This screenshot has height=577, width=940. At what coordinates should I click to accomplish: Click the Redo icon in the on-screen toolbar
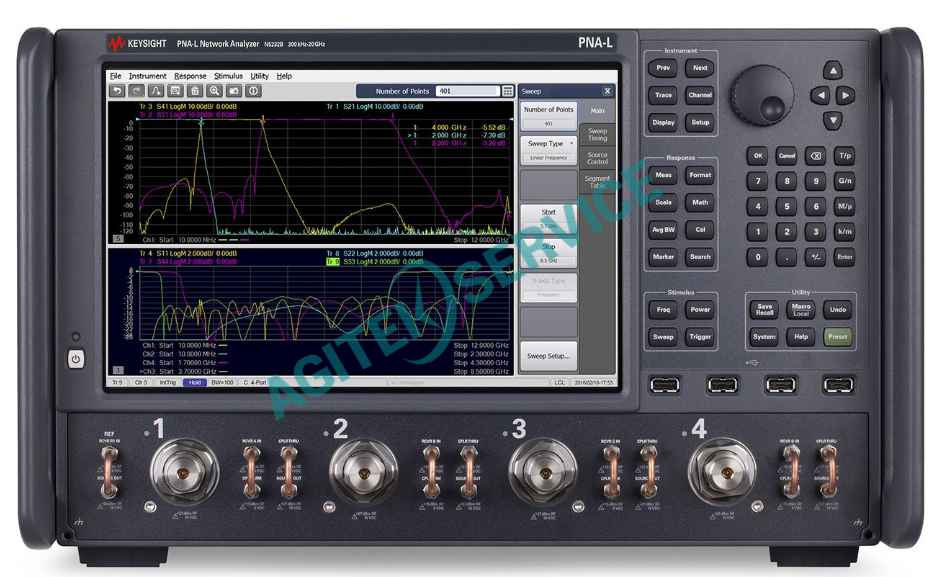136,91
